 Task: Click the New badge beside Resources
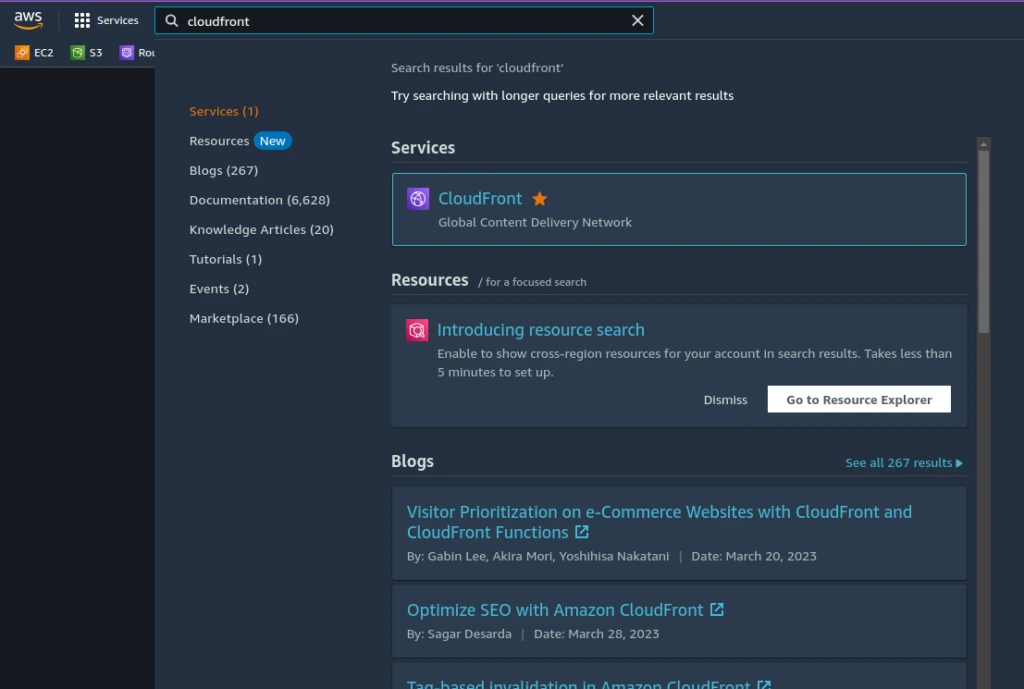click(272, 141)
